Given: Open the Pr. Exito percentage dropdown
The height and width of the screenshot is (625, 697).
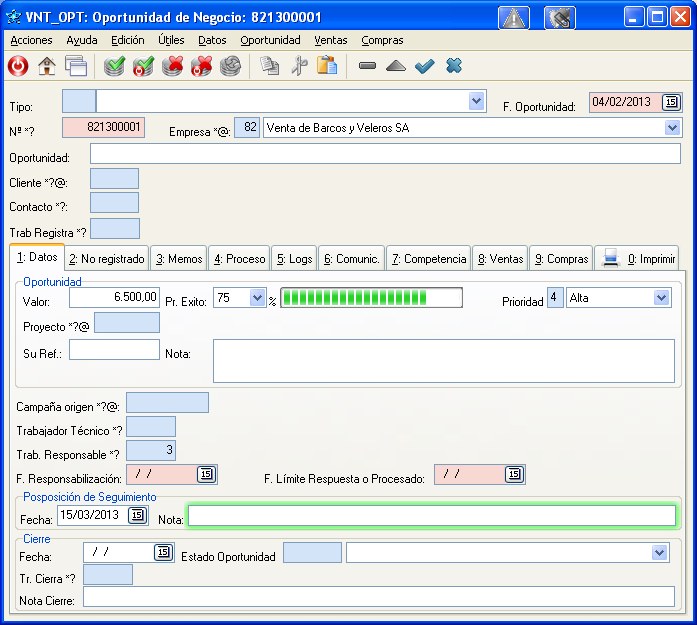Looking at the screenshot, I should tap(257, 297).
